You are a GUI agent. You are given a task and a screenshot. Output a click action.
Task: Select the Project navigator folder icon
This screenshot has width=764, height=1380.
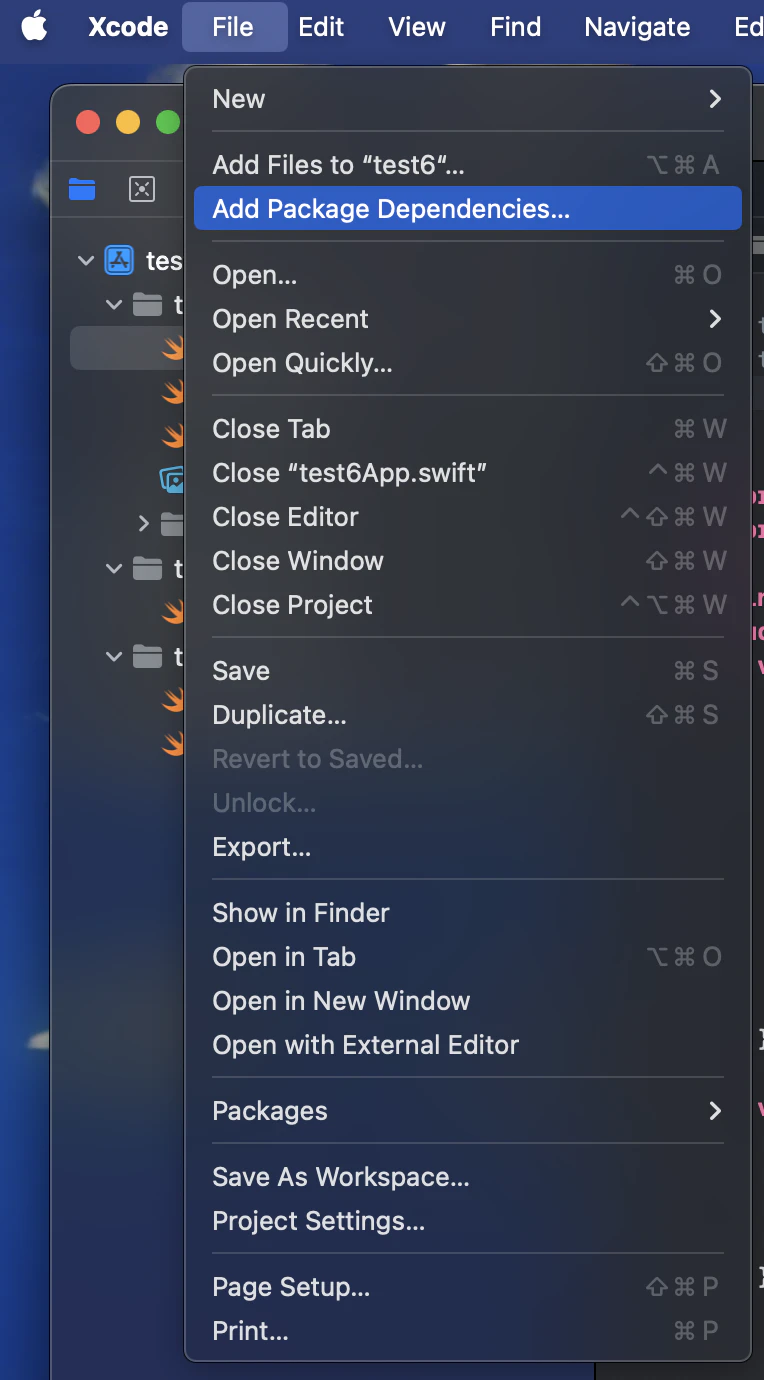coord(82,189)
